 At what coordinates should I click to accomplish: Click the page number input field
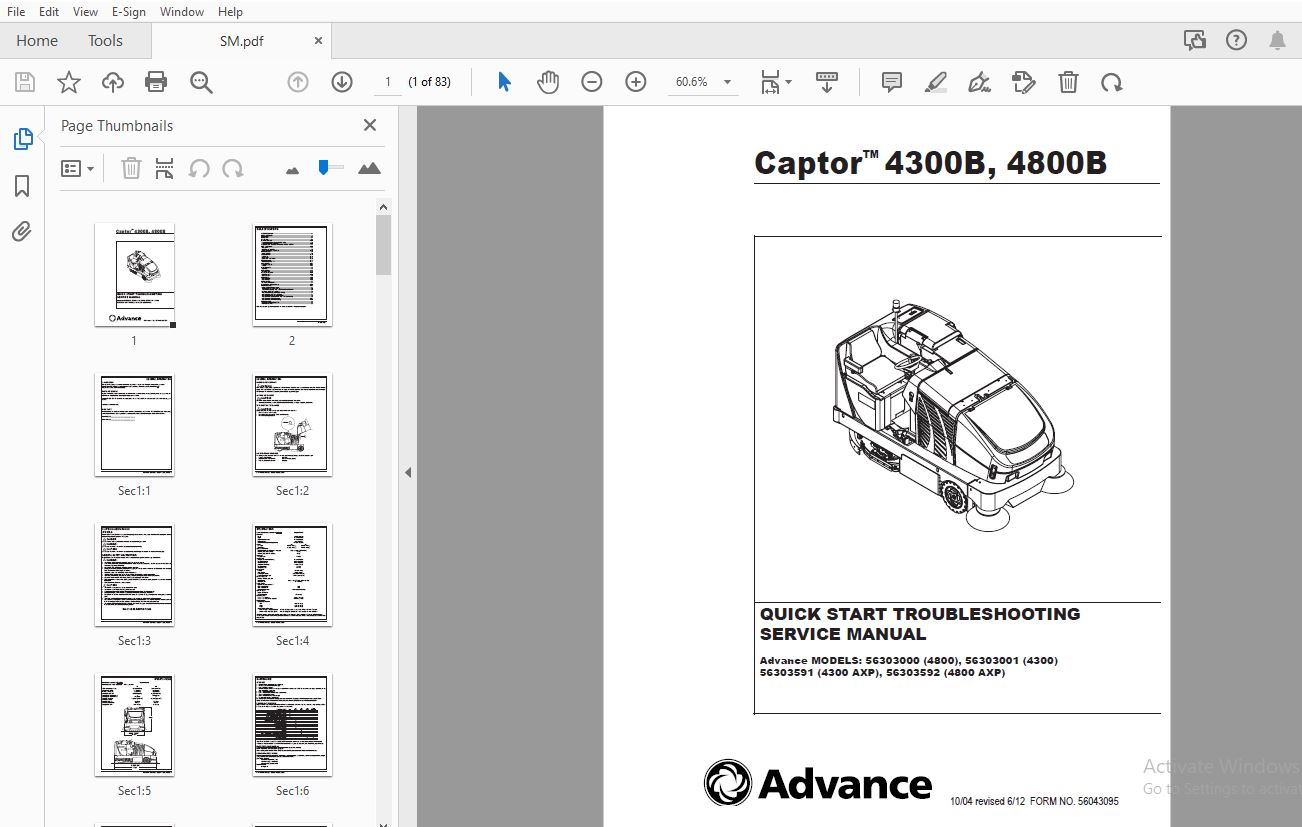(388, 82)
